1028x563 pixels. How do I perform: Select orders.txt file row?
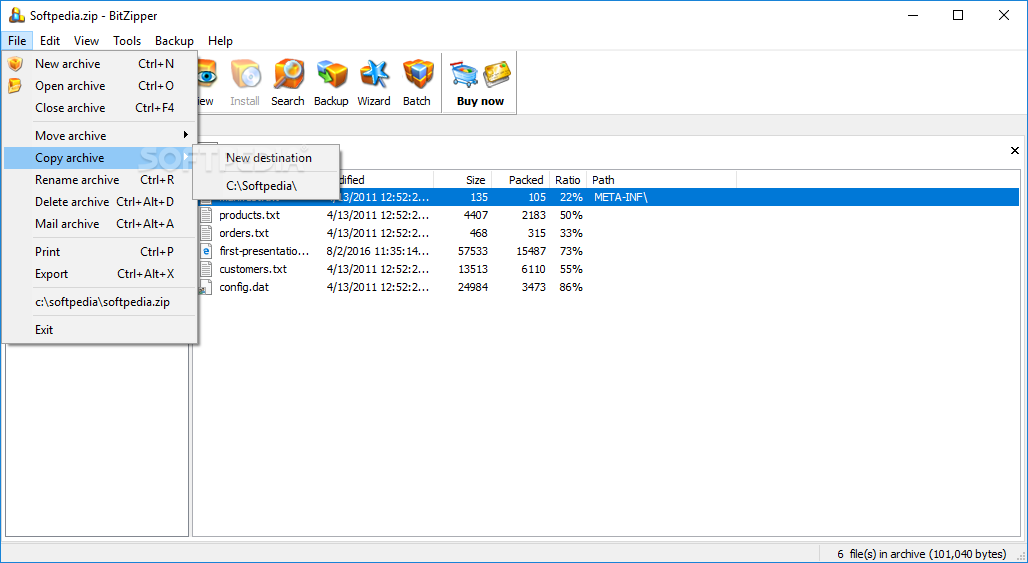click(610, 233)
